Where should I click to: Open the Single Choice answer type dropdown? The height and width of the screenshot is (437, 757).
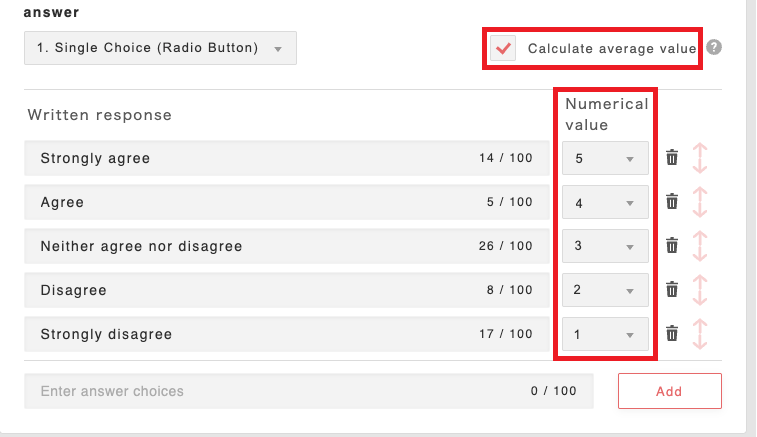(160, 48)
